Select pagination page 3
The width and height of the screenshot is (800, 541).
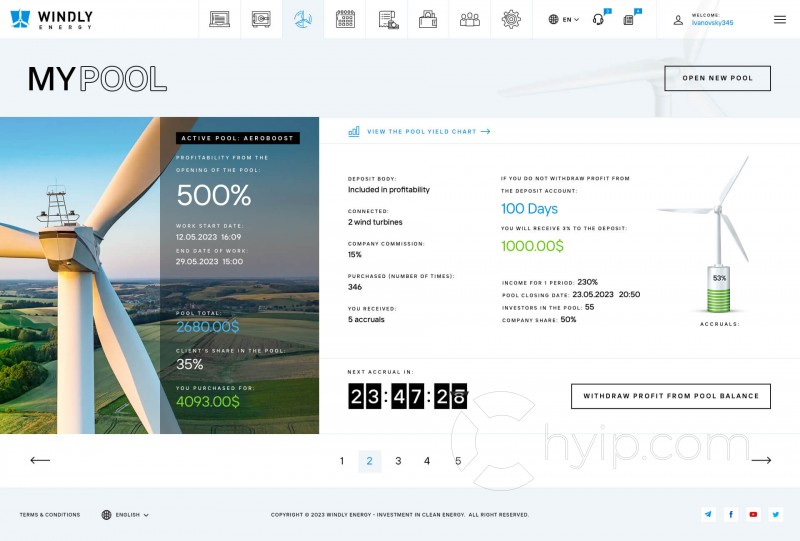tap(398, 461)
